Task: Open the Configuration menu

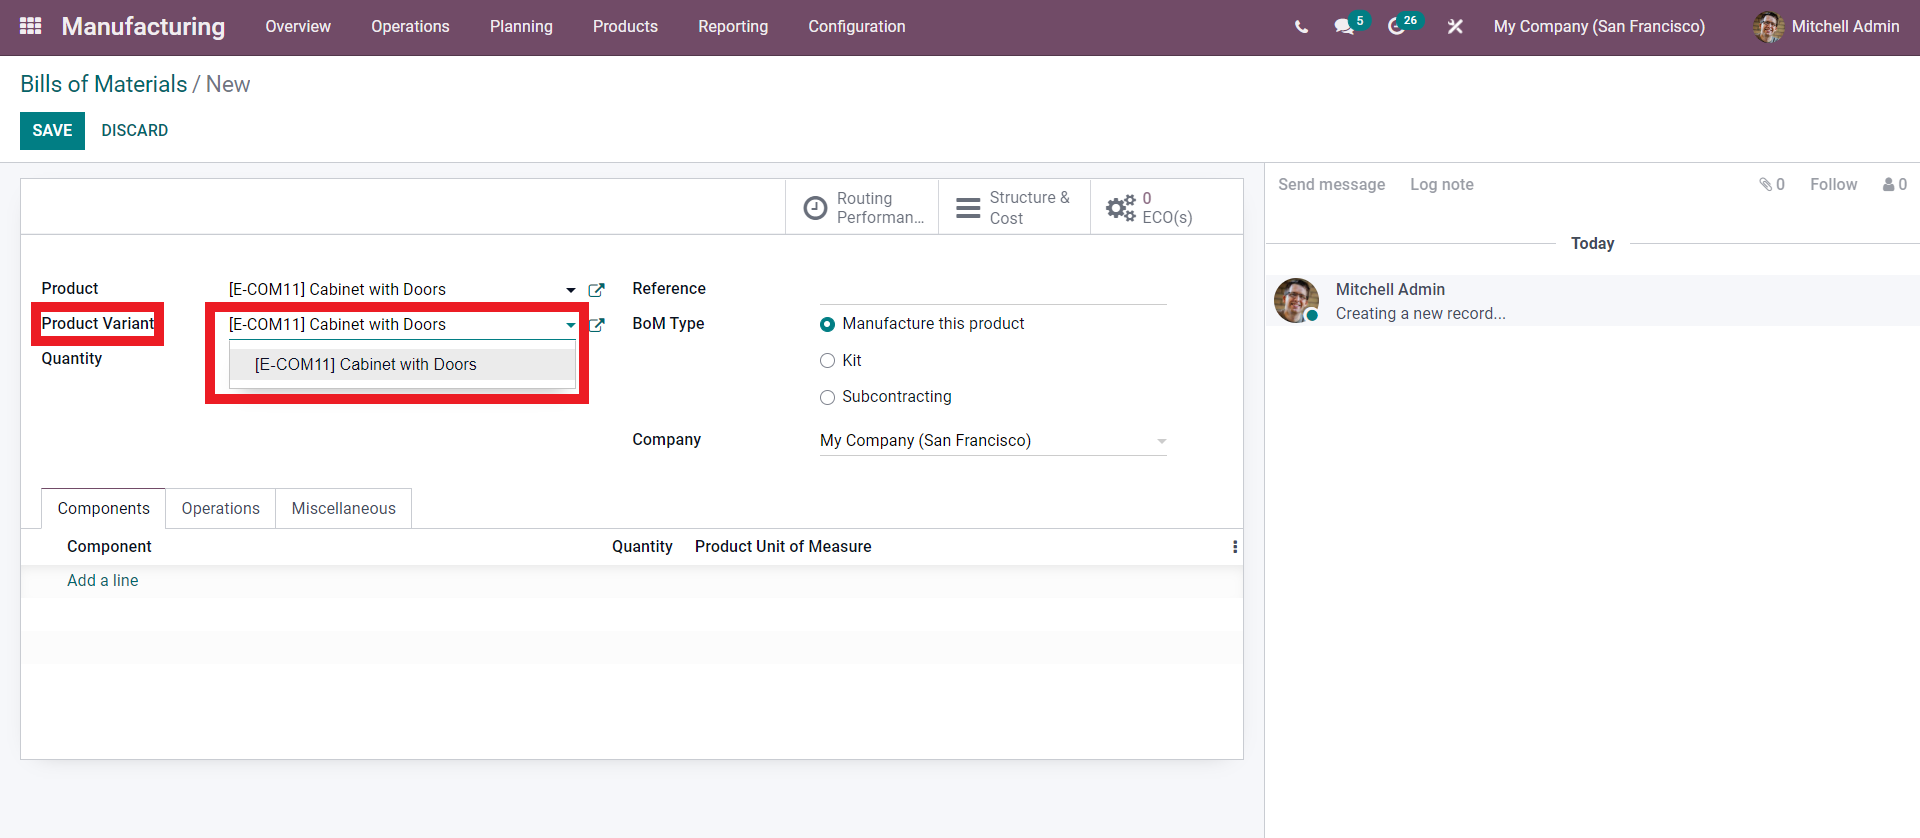Action: tap(857, 27)
